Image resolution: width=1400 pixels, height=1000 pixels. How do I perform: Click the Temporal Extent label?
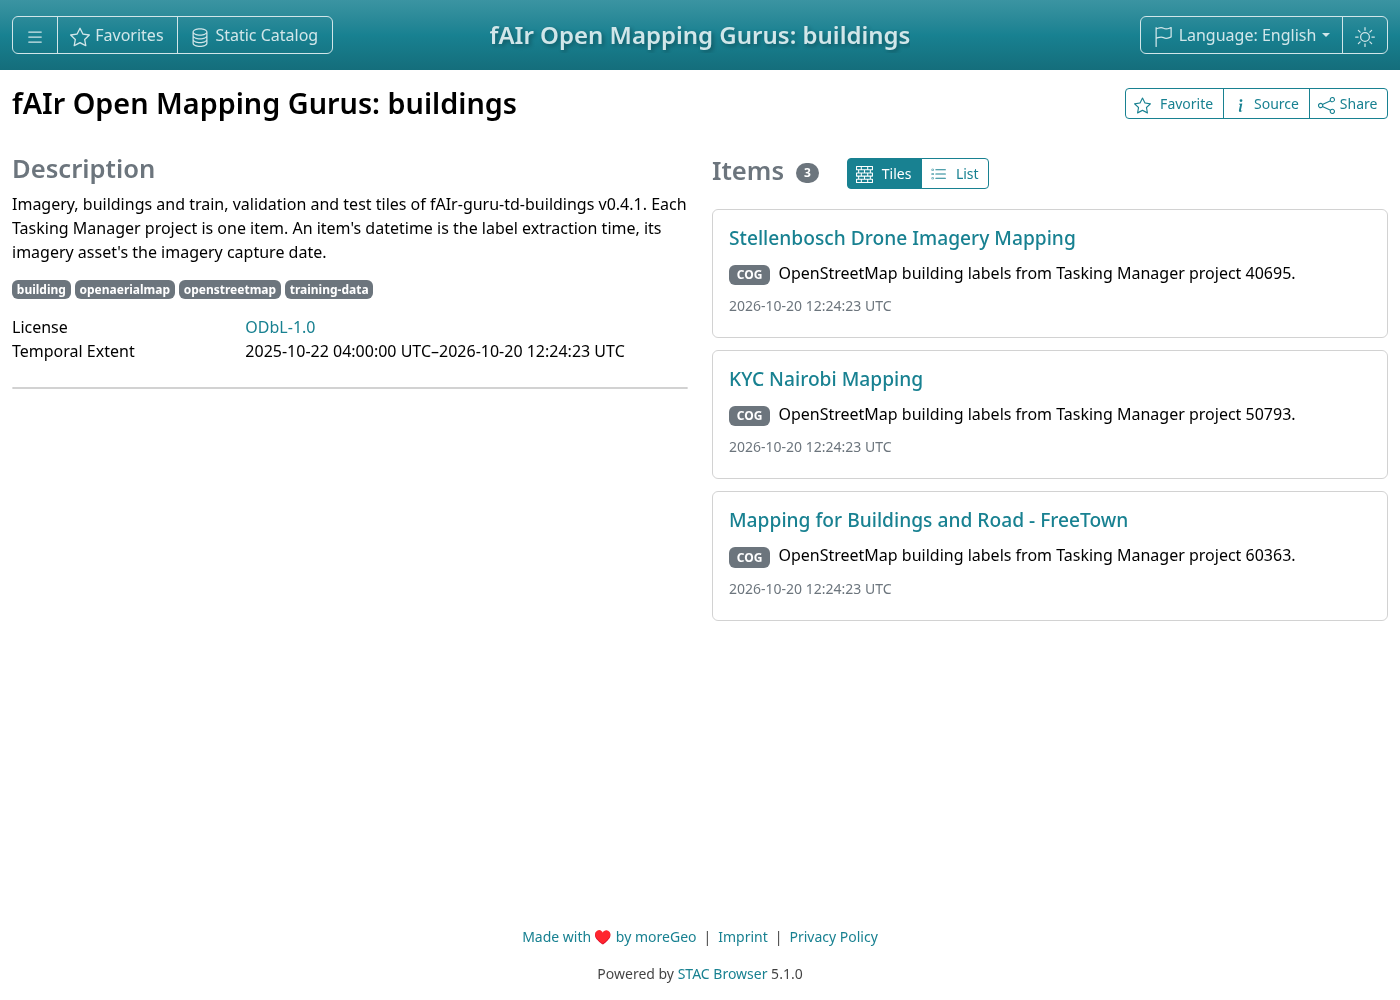[x=73, y=351]
